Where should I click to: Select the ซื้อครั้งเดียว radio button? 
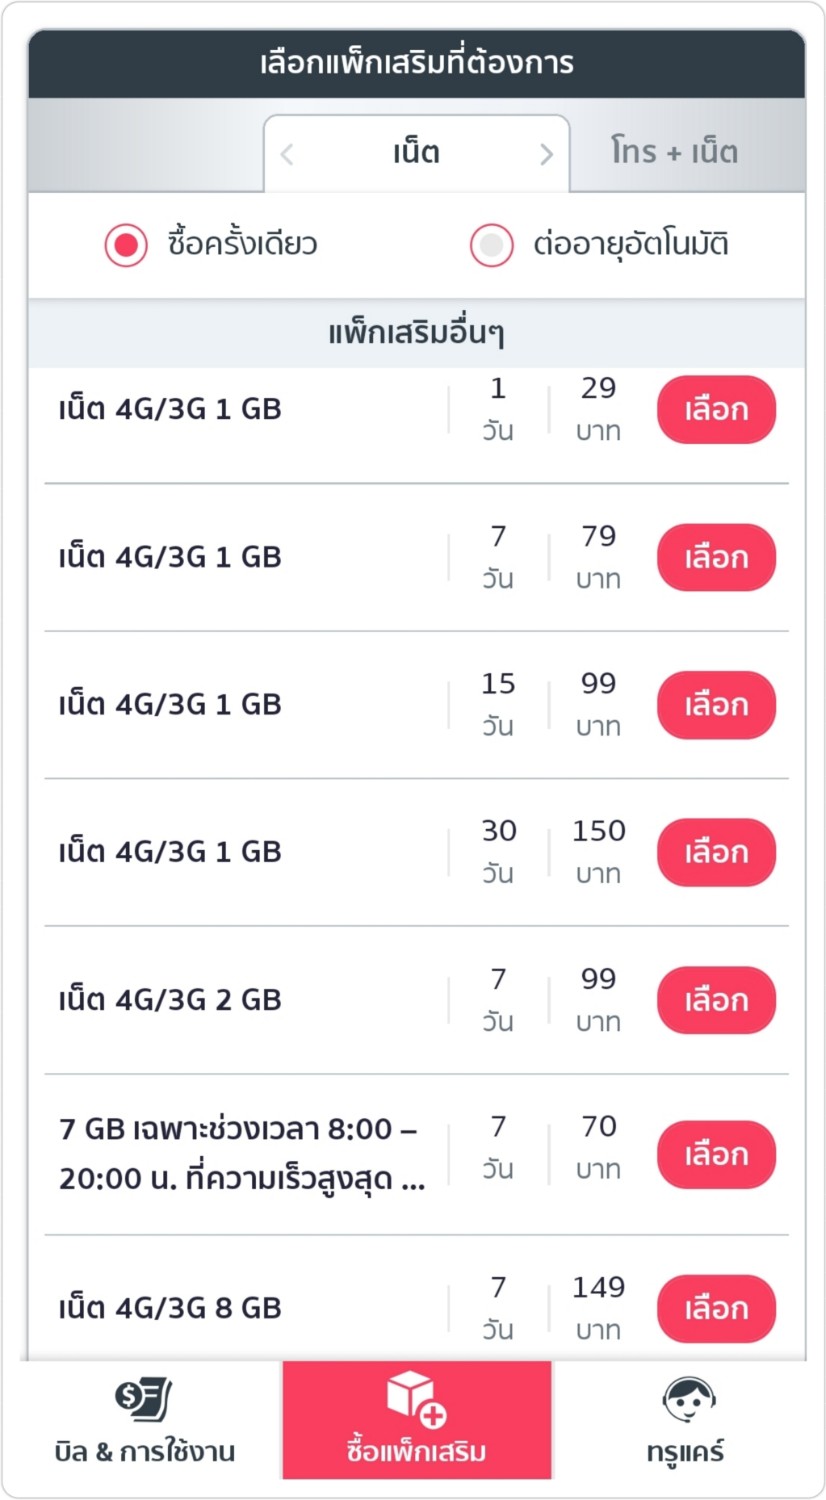(x=127, y=245)
